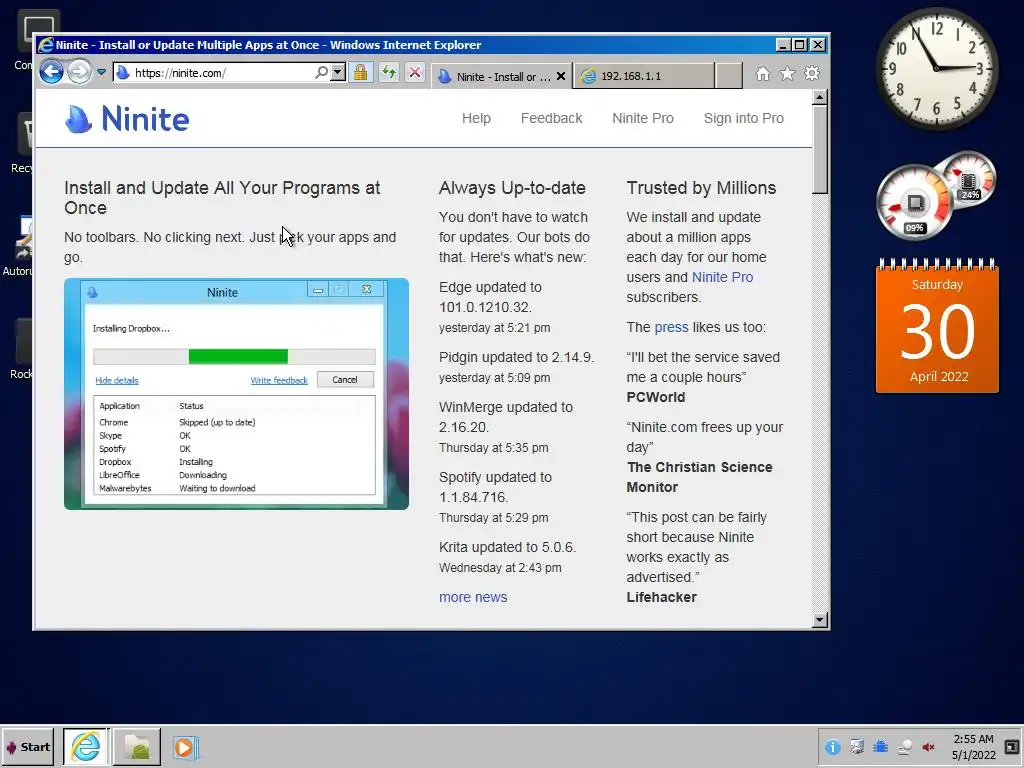
Task: Close the Ninite tab
Action: coord(561,76)
